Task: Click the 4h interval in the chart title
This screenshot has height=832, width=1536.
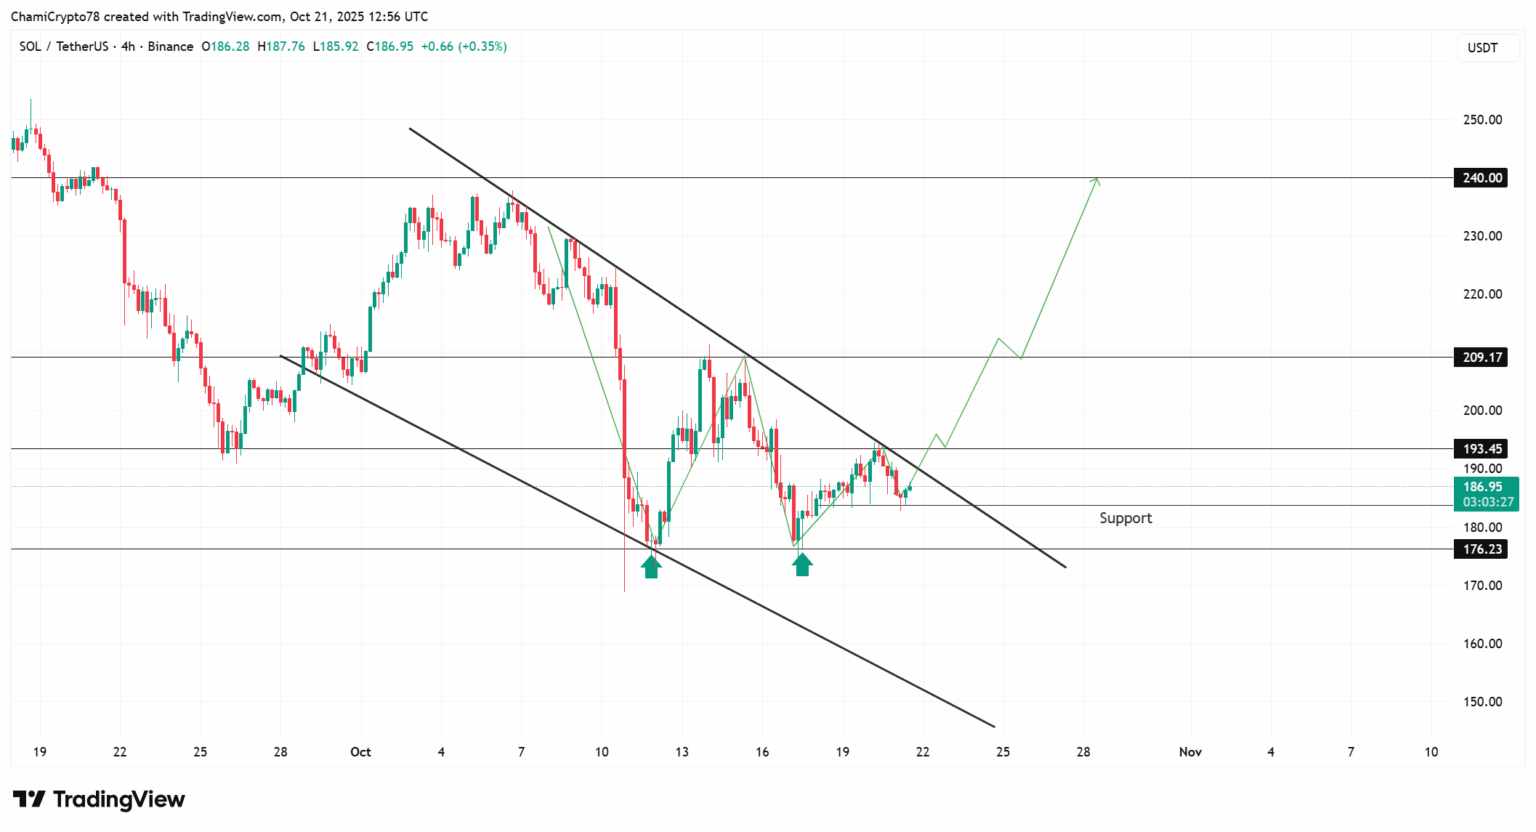Action: coord(128,47)
